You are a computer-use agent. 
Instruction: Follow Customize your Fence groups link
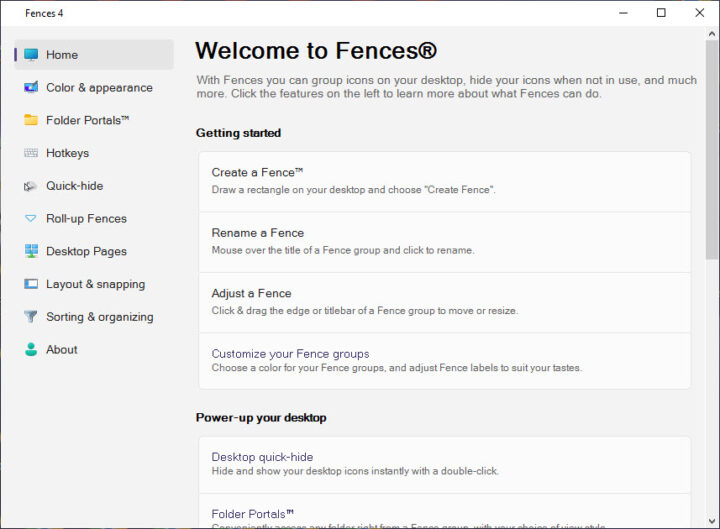pos(290,354)
